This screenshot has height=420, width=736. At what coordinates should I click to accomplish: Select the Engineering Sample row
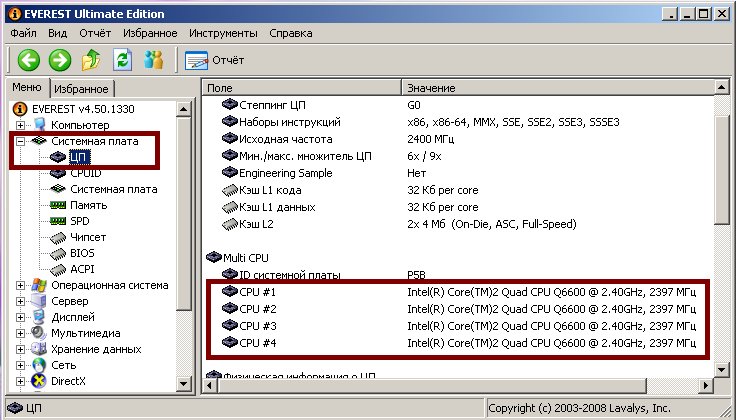pyautogui.click(x=460, y=173)
